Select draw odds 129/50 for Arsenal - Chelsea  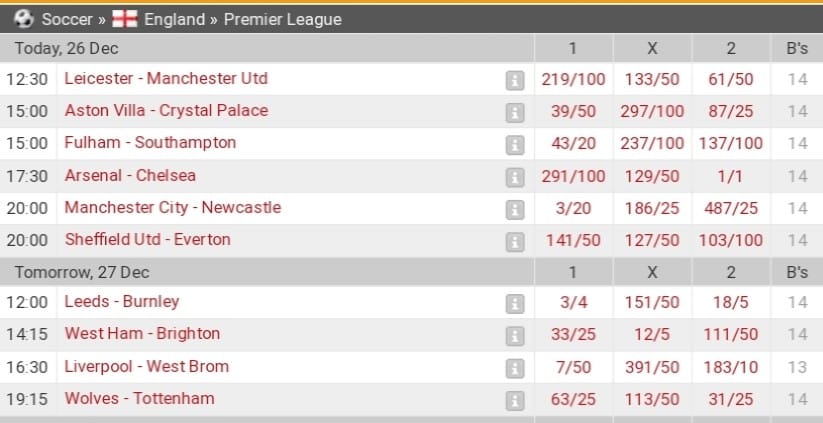(x=652, y=176)
